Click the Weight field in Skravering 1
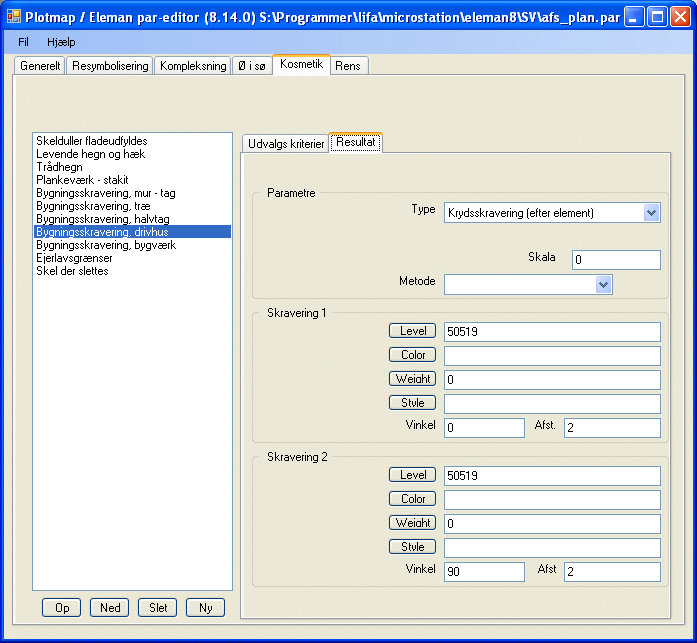The image size is (697, 643). (x=552, y=380)
